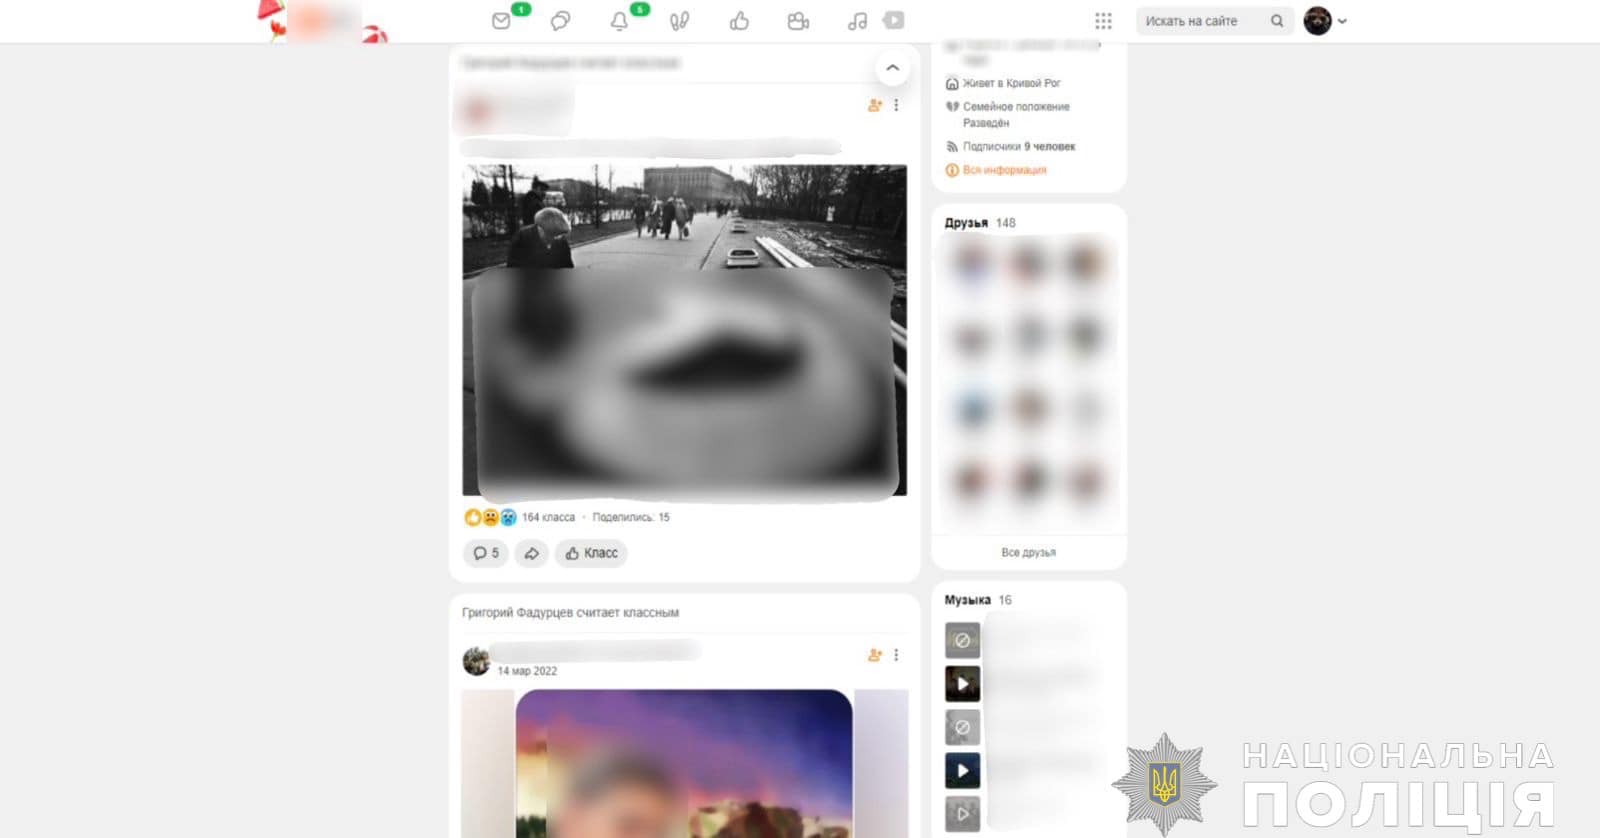Open the colorful photo in second post
The image size is (1600, 838).
685,763
